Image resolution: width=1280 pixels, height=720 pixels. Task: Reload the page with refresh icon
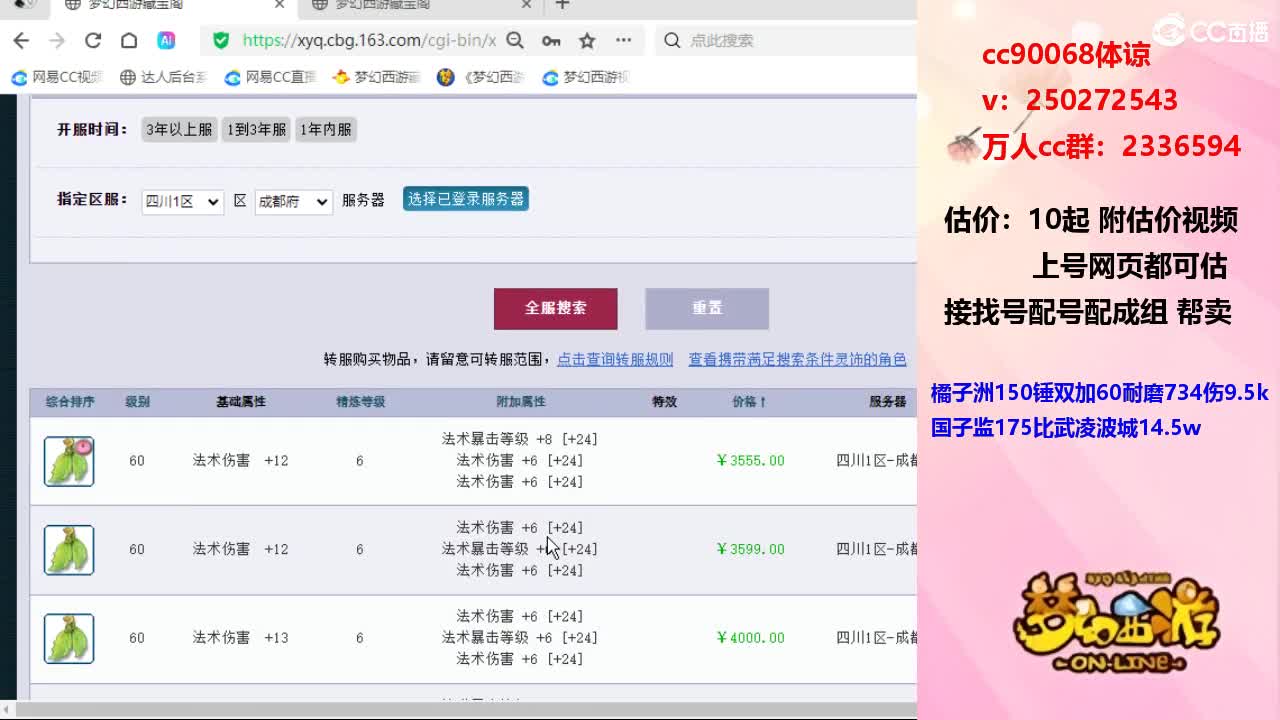[x=93, y=41]
